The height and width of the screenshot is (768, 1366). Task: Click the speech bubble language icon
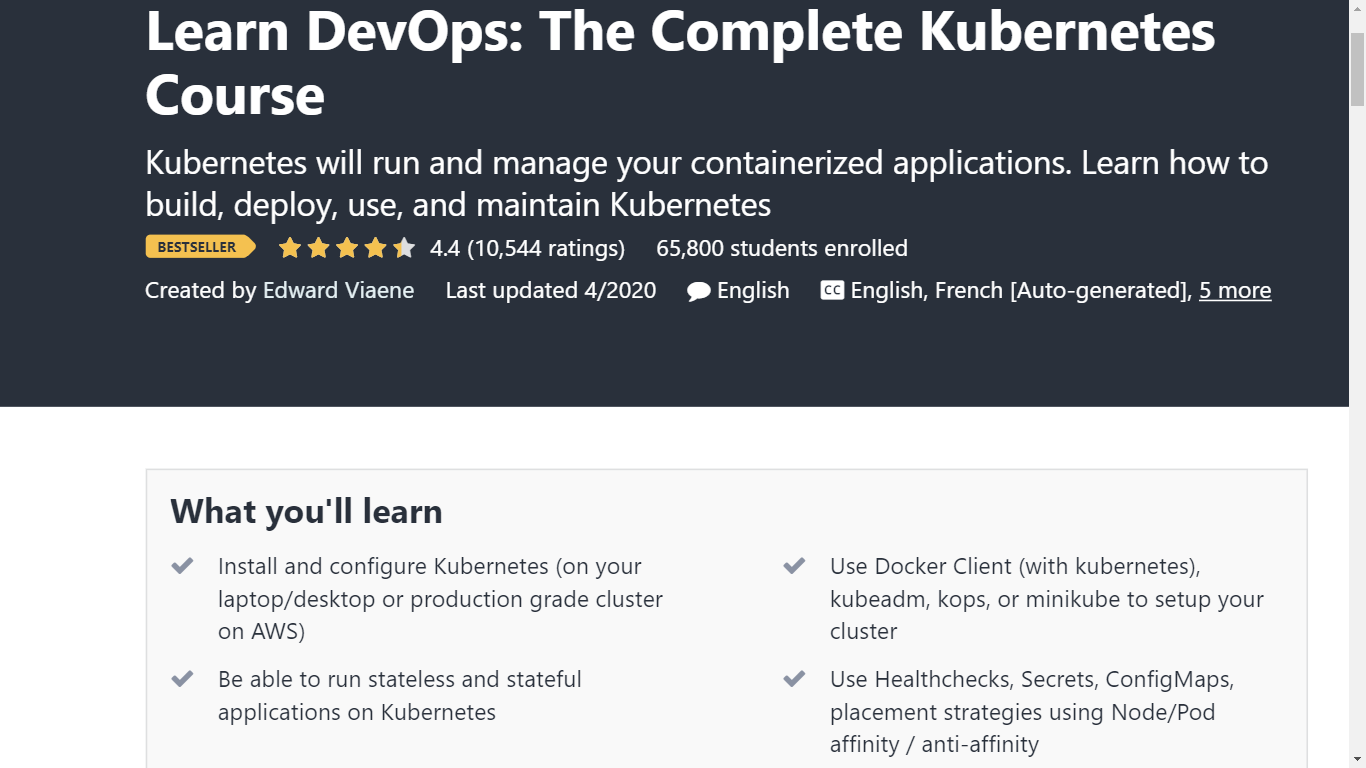tap(699, 291)
